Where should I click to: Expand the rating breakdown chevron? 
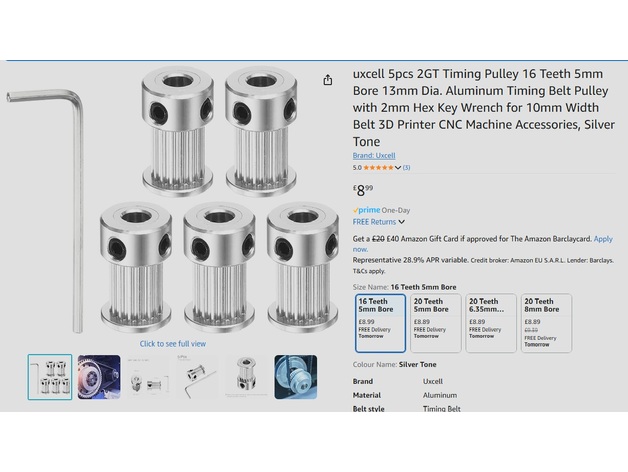point(398,168)
